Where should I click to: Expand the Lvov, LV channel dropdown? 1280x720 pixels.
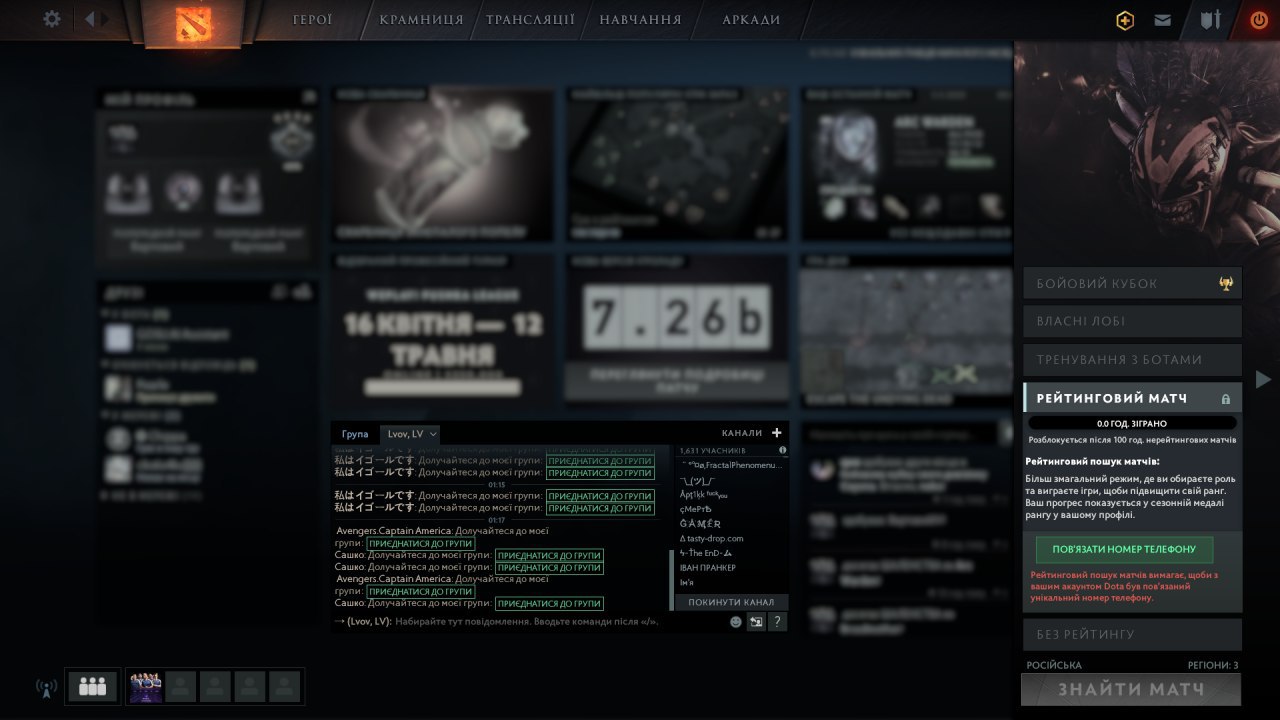click(x=412, y=434)
